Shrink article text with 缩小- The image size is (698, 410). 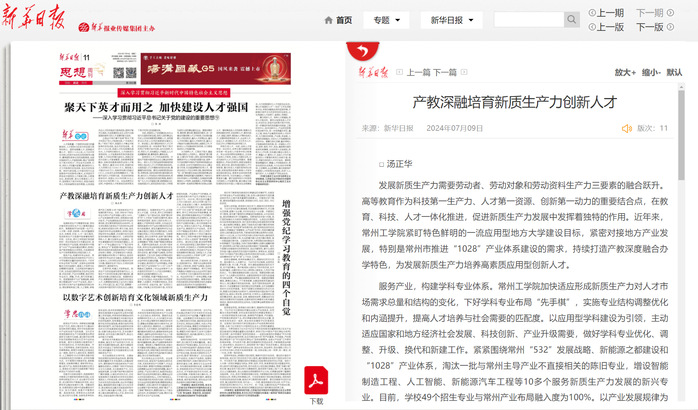click(x=651, y=72)
